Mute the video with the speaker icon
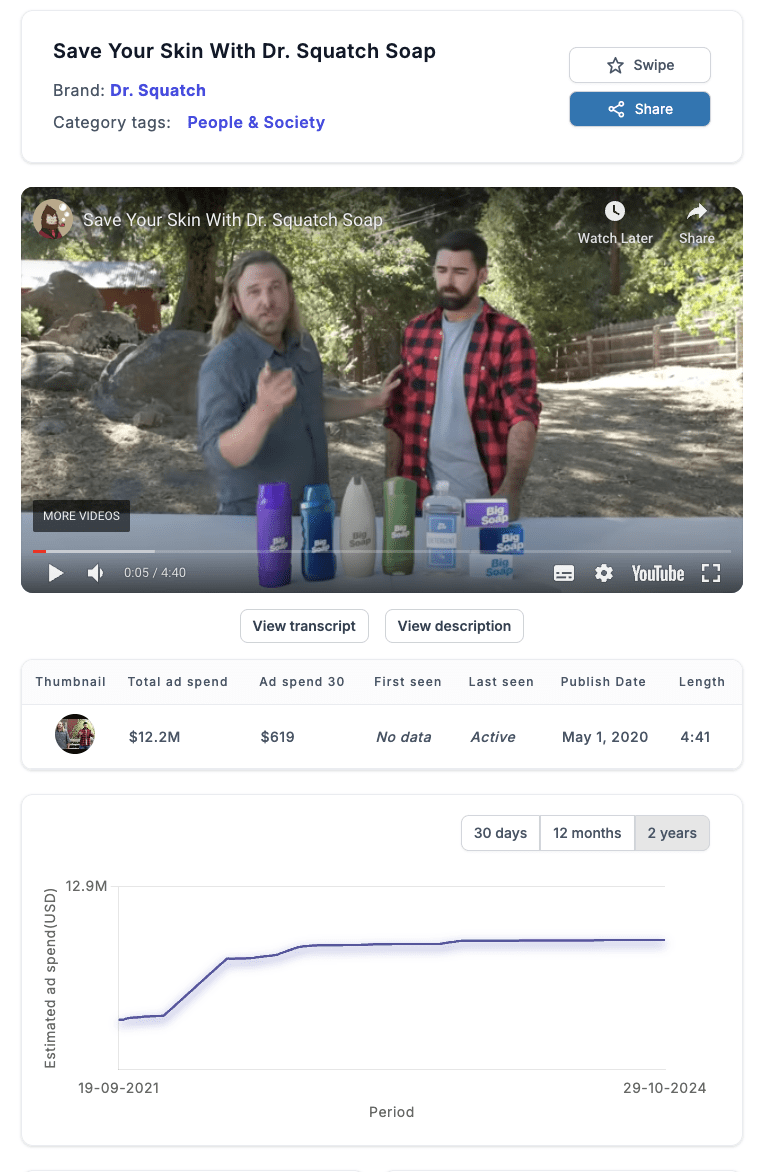The height and width of the screenshot is (1172, 758). [95, 573]
